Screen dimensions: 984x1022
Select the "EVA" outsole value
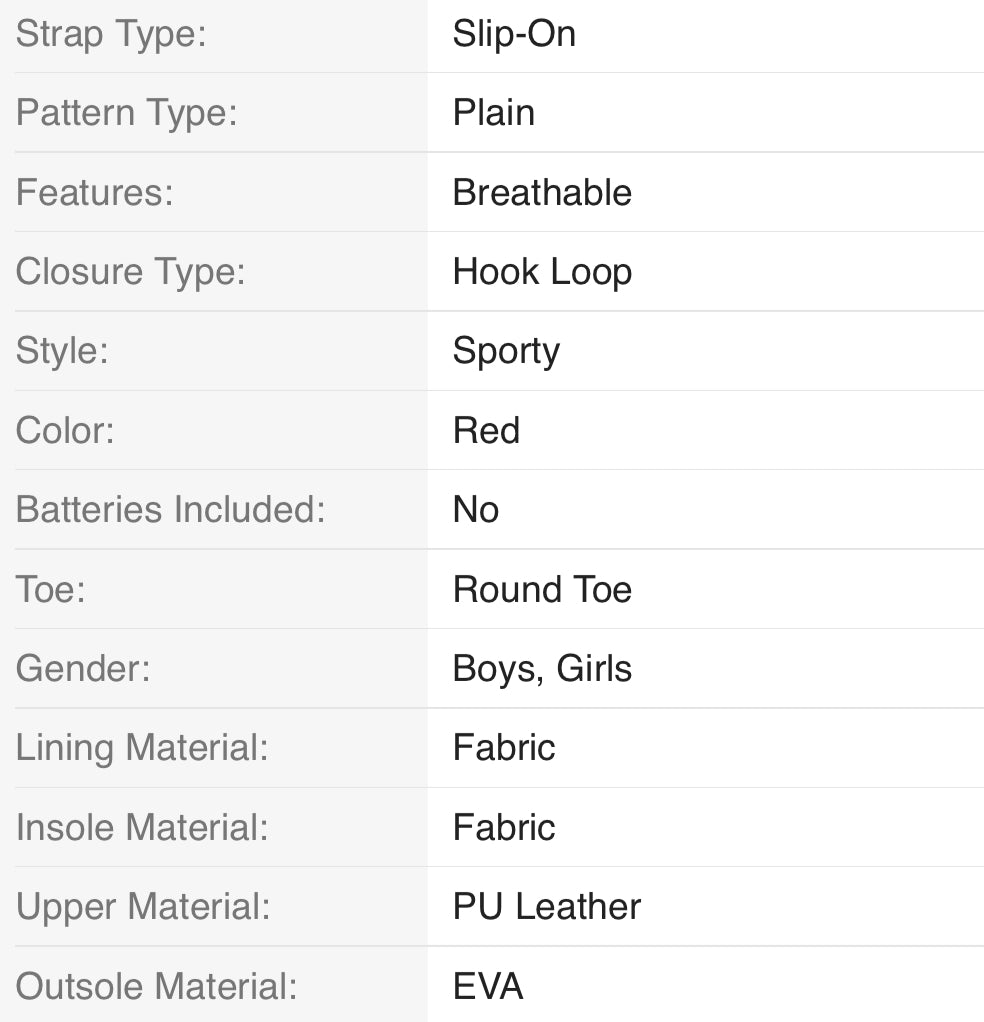pos(488,986)
